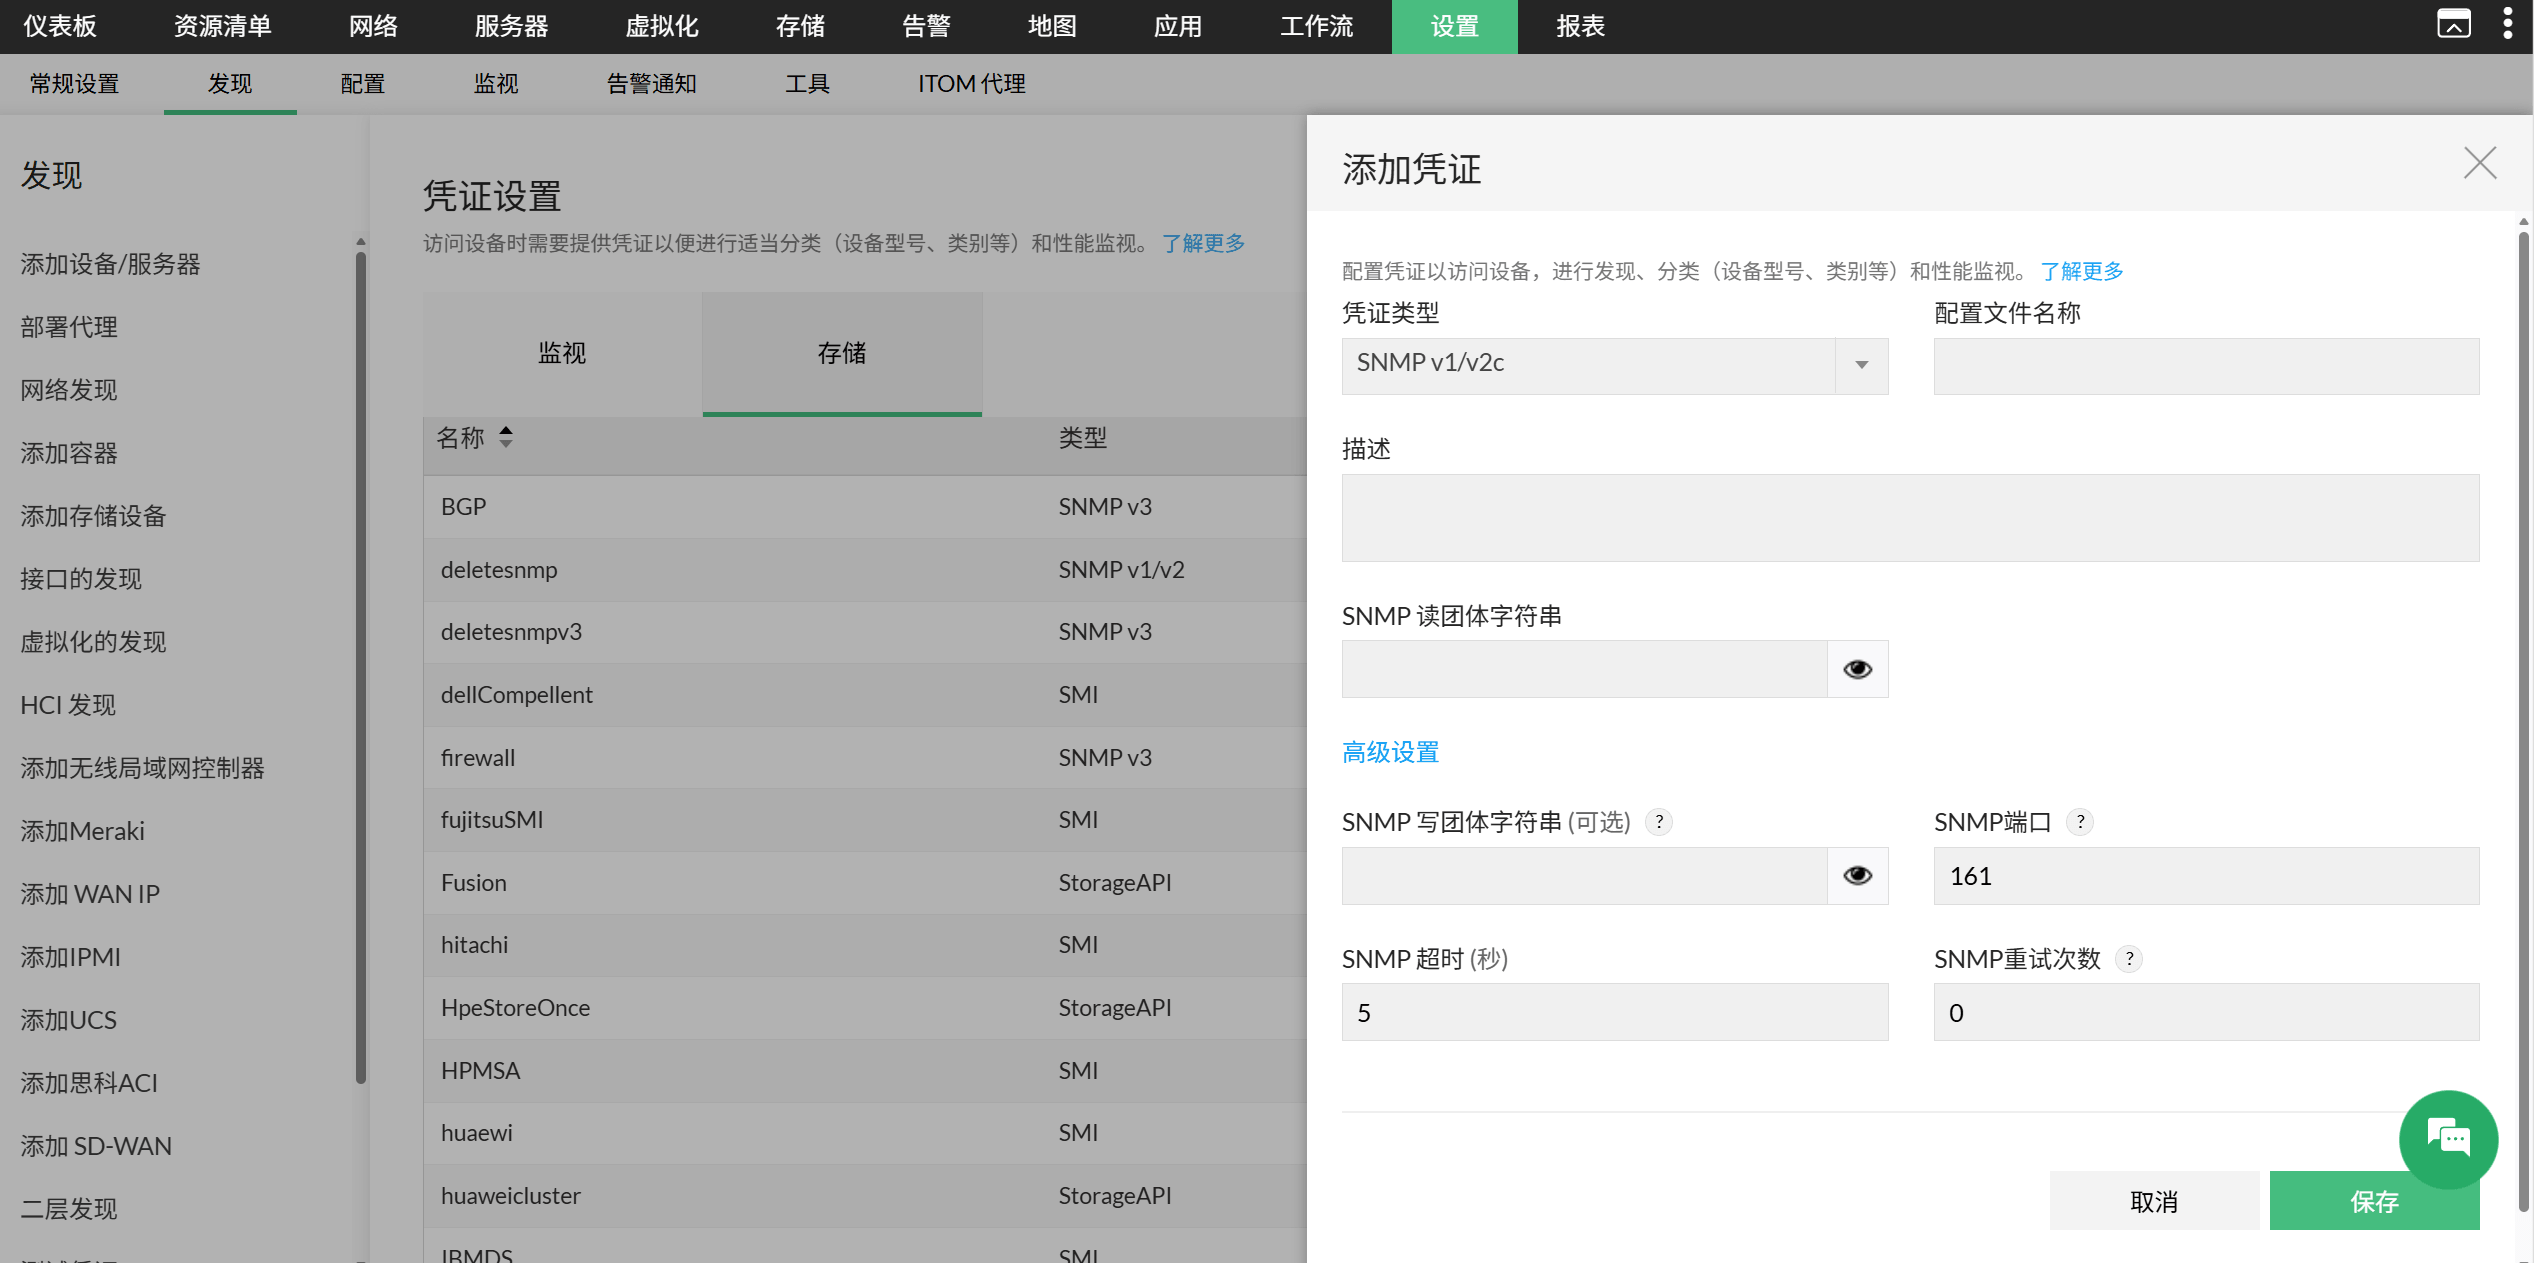Viewport: 2535px width, 1263px height.
Task: Open 部署代理 in sidebar
Action: 69,327
